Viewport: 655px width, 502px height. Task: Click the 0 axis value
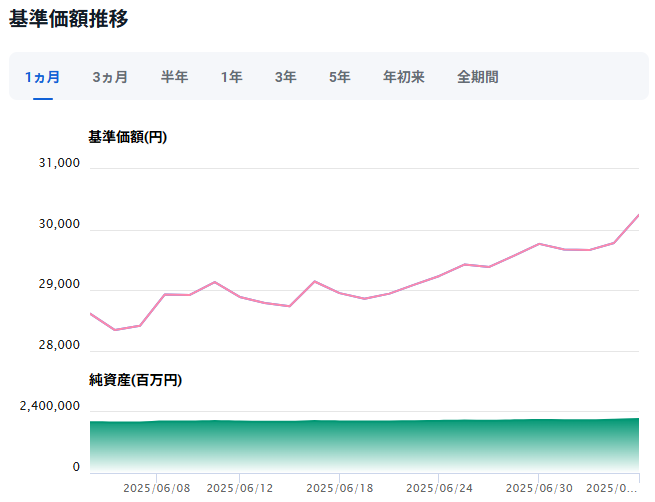pyautogui.click(x=76, y=467)
